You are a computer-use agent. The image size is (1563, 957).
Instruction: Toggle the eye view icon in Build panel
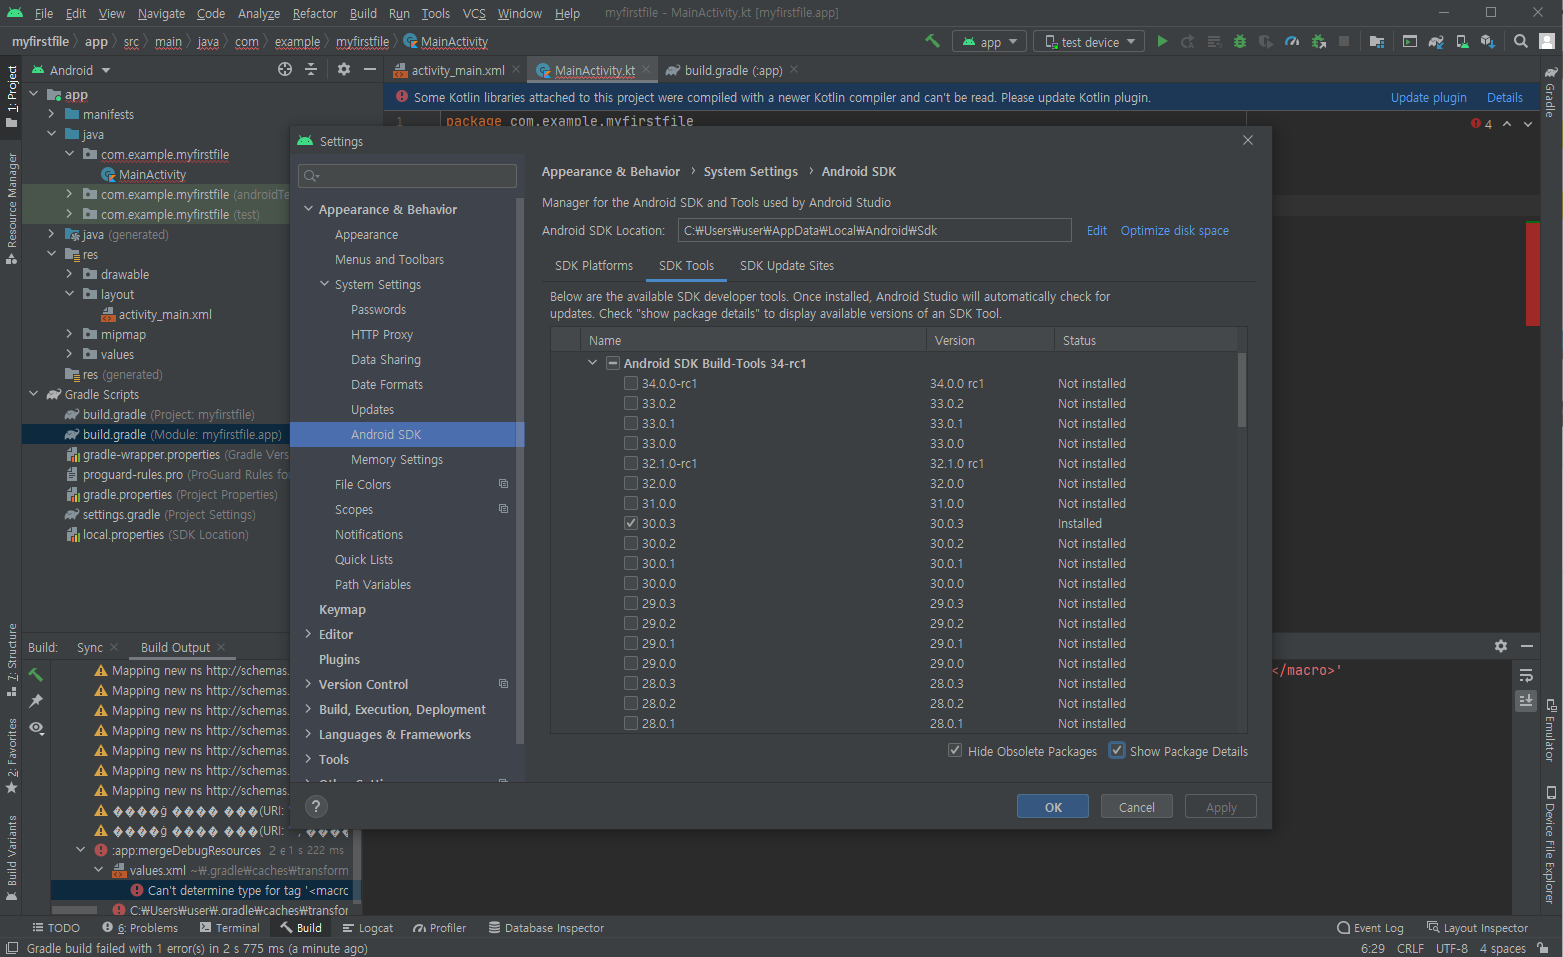coord(36,727)
